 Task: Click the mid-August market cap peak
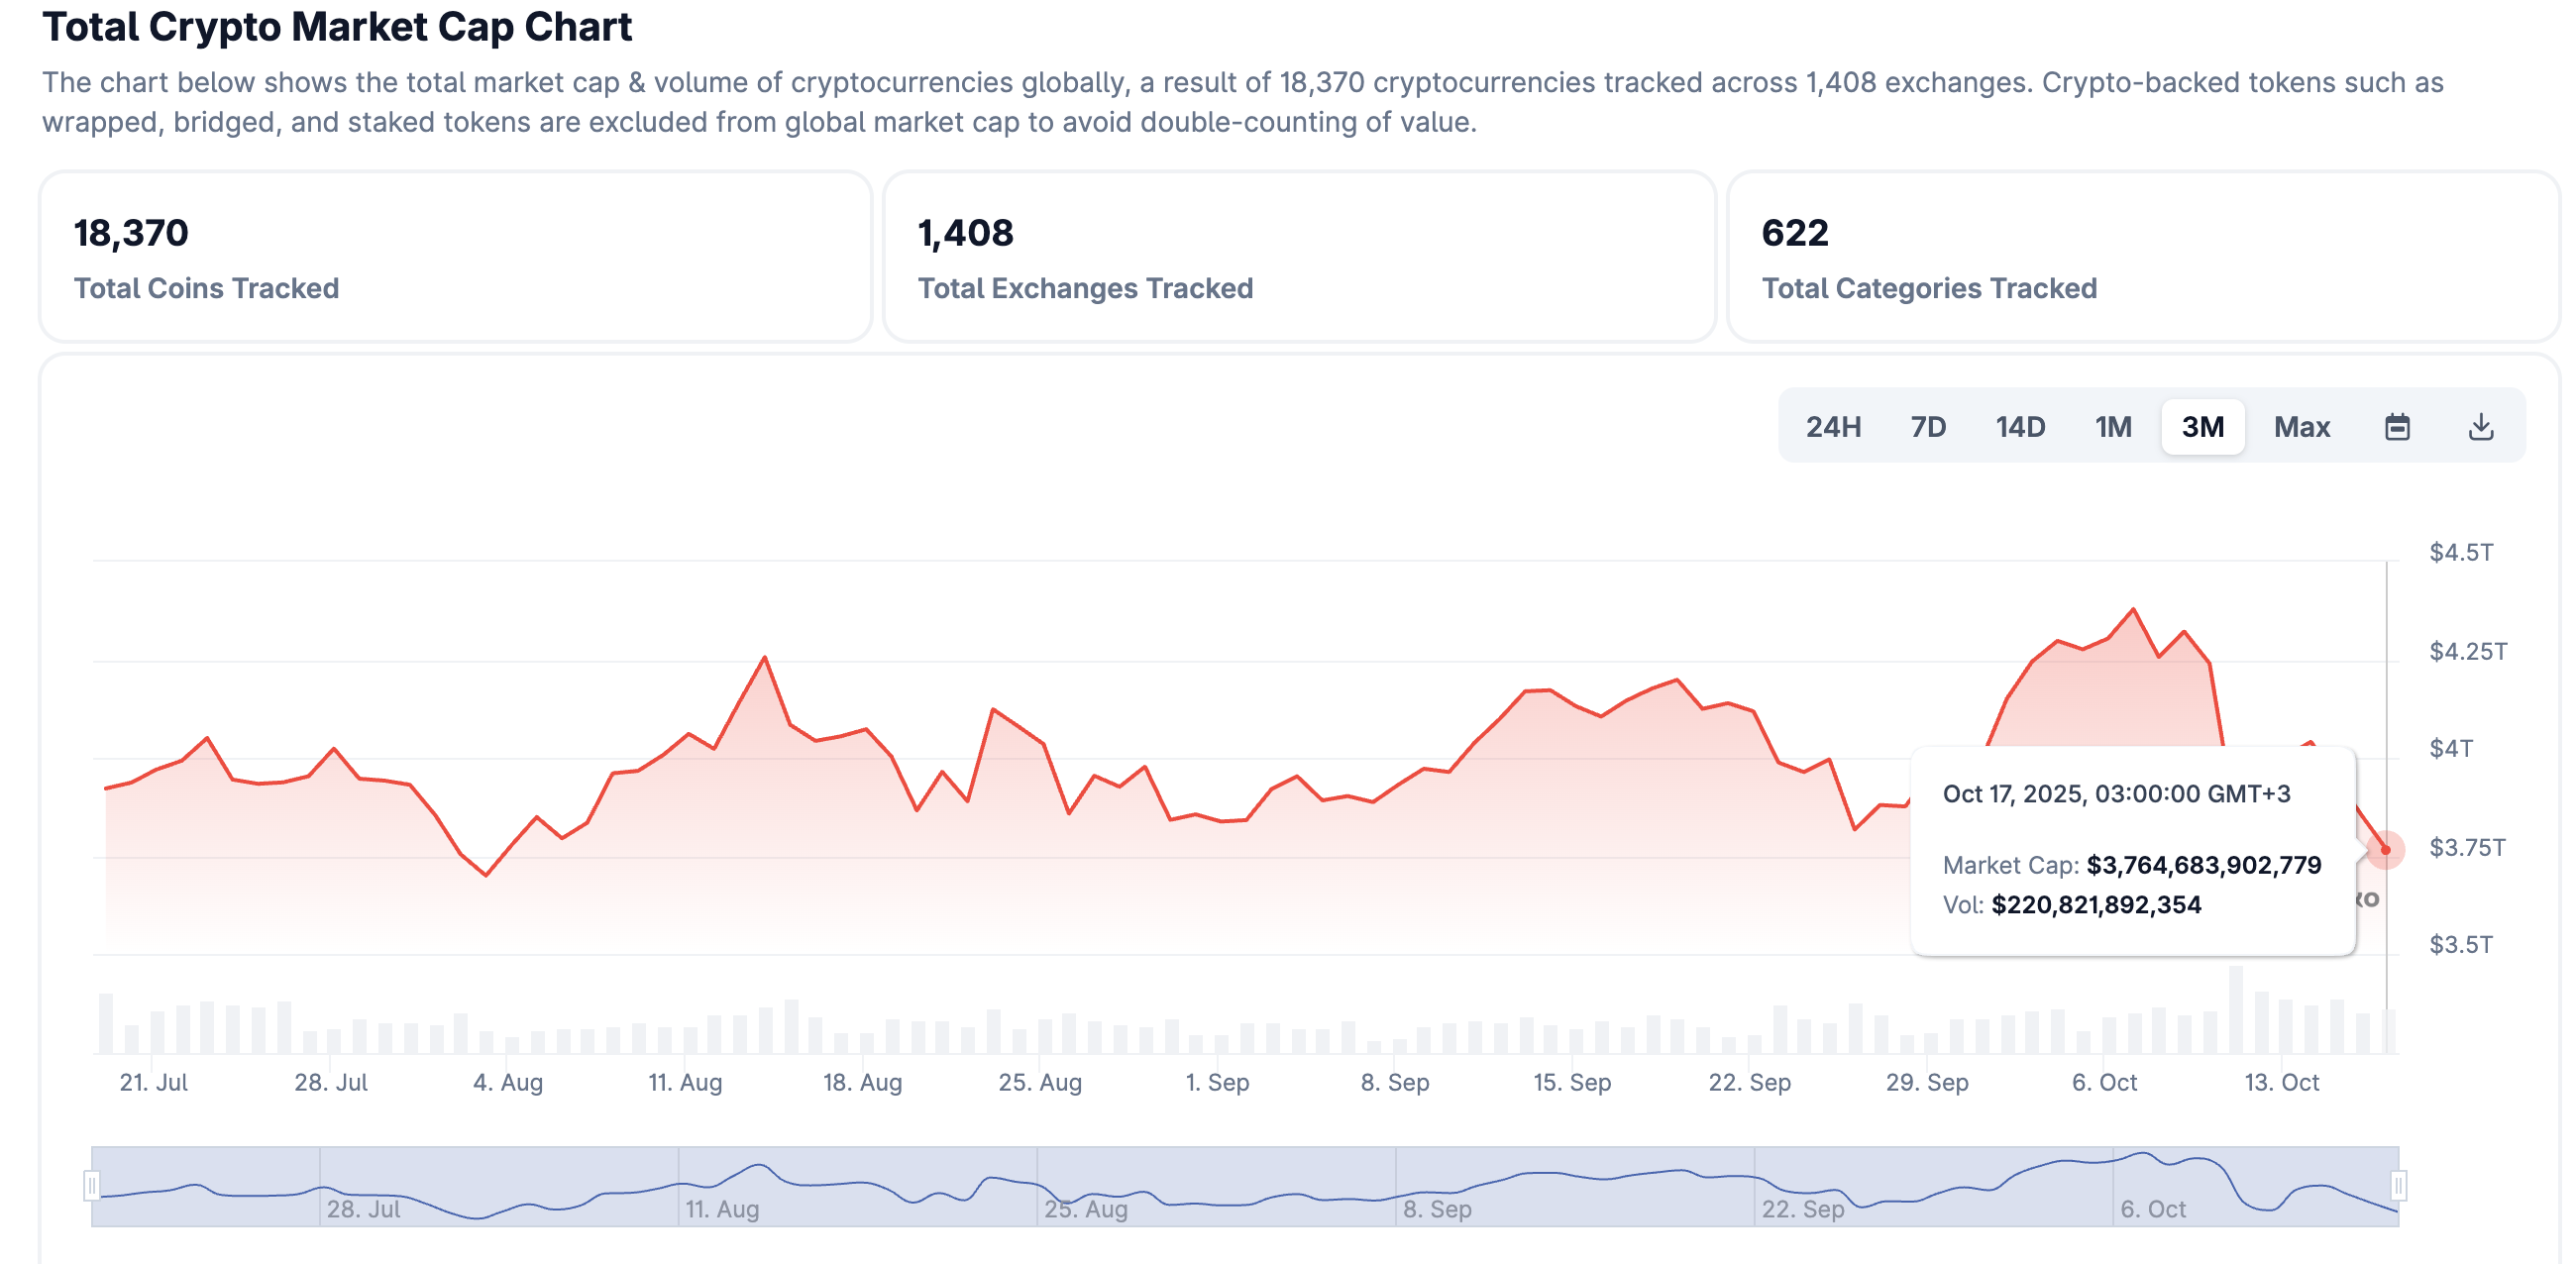point(765,657)
